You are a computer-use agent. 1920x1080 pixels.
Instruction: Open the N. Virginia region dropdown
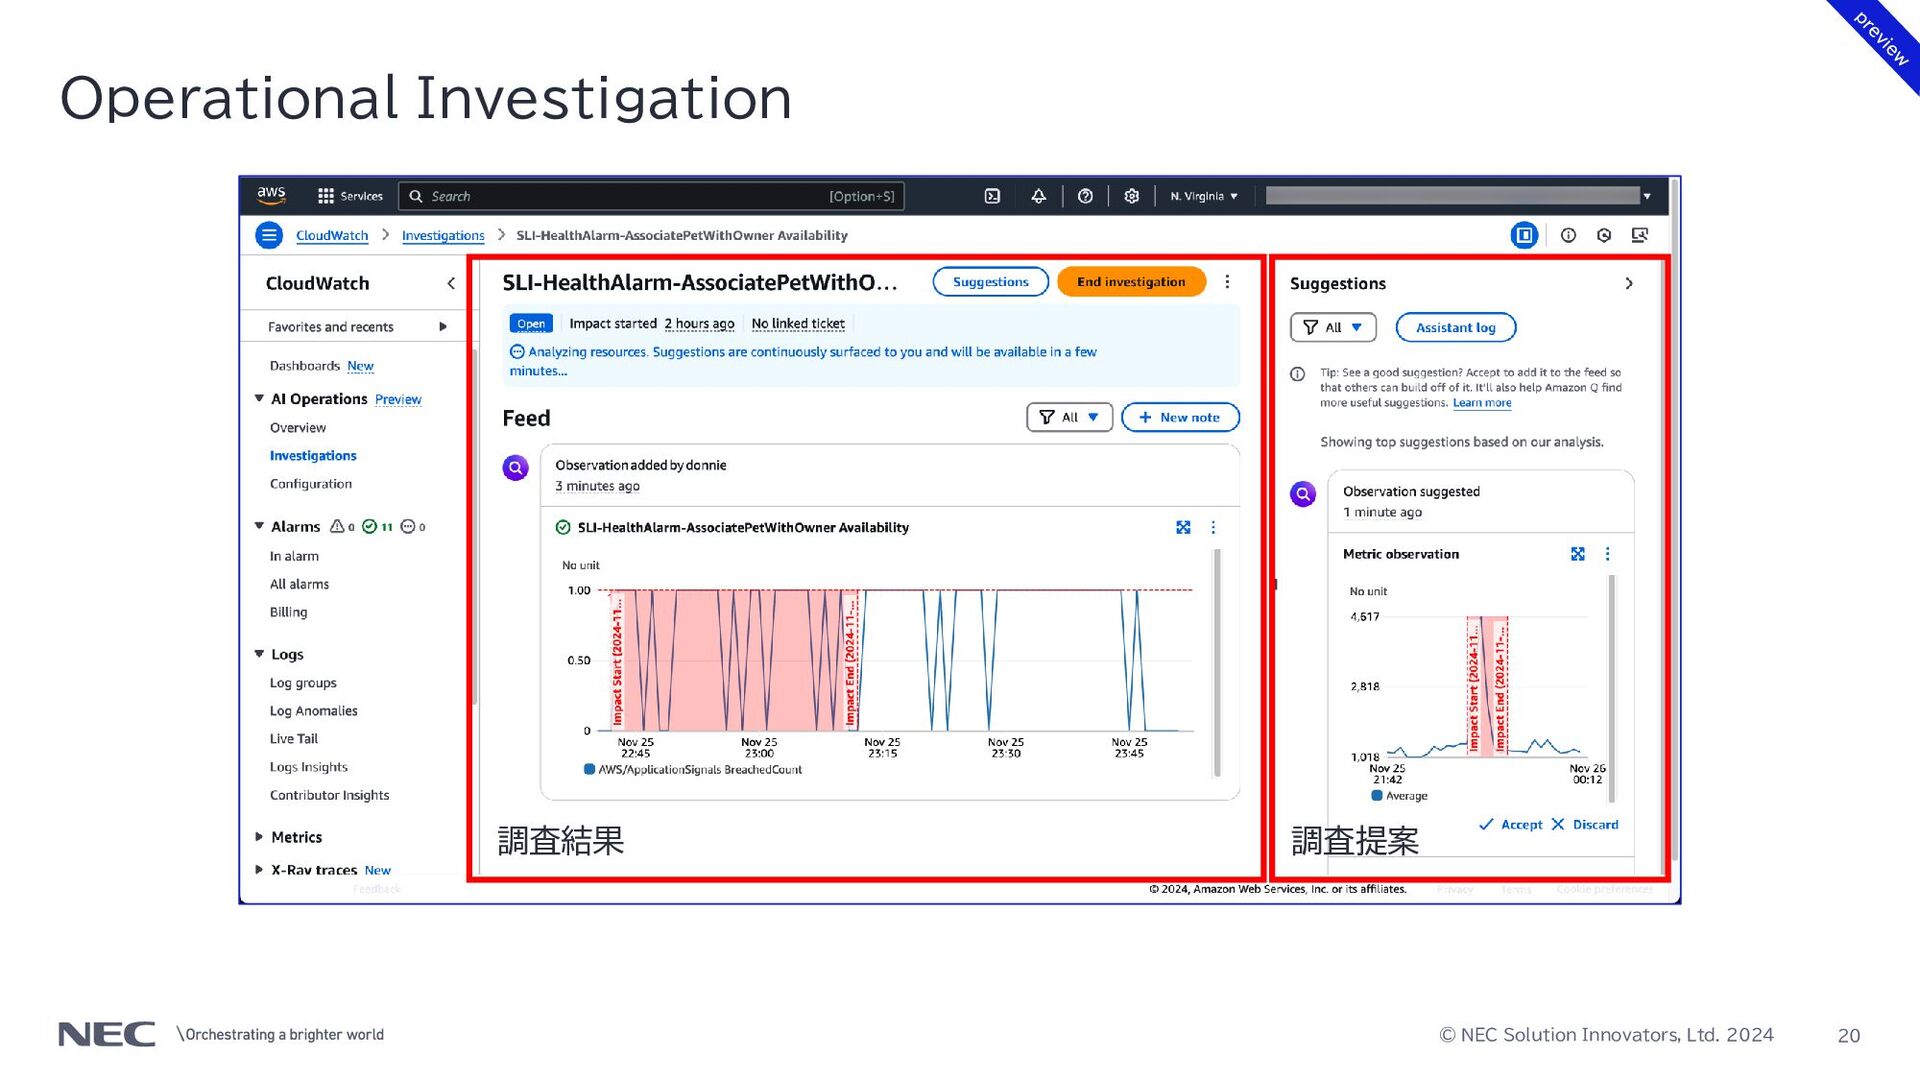pos(1204,196)
